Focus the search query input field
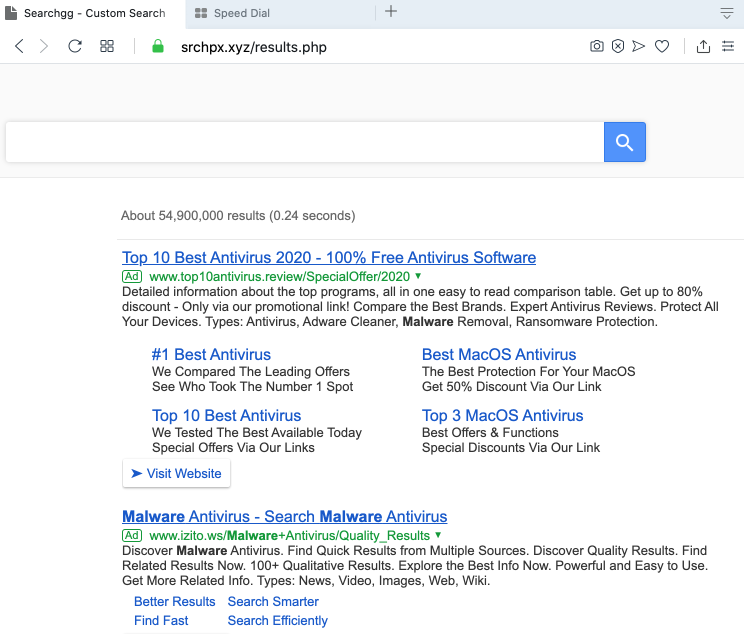 coord(304,142)
